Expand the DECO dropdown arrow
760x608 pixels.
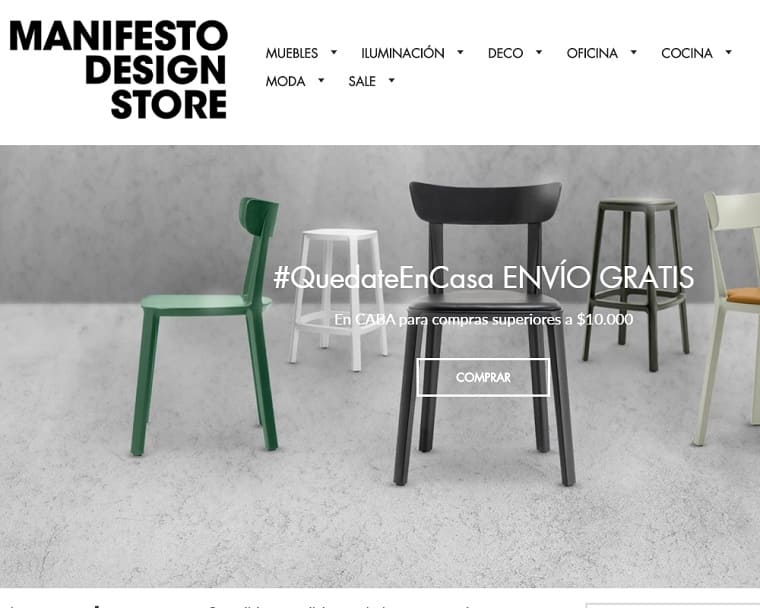click(538, 52)
